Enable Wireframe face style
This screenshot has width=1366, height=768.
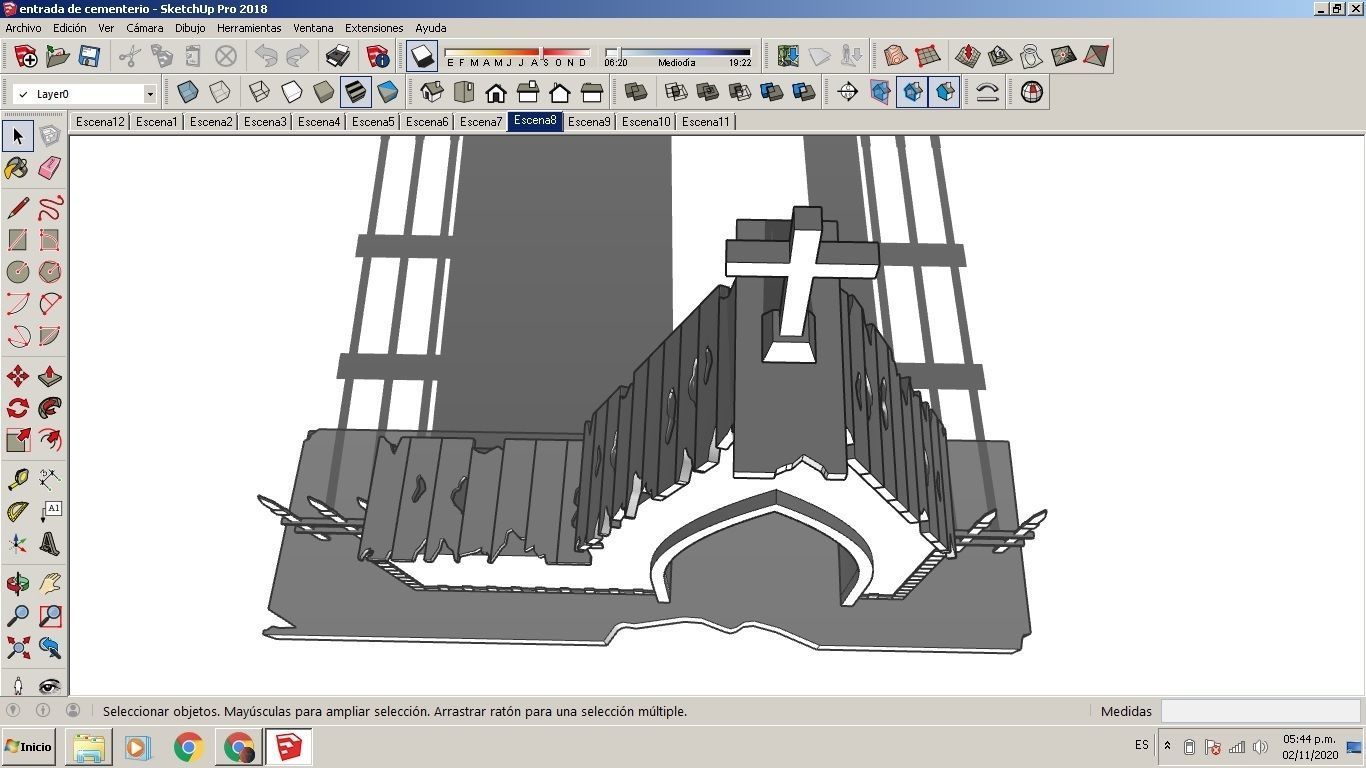[260, 92]
